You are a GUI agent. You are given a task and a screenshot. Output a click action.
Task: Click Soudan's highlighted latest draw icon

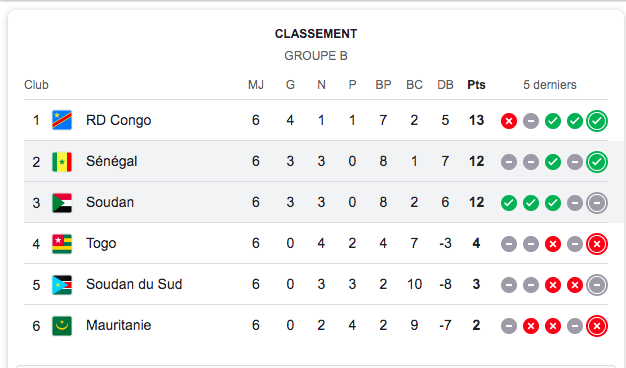[x=597, y=203]
